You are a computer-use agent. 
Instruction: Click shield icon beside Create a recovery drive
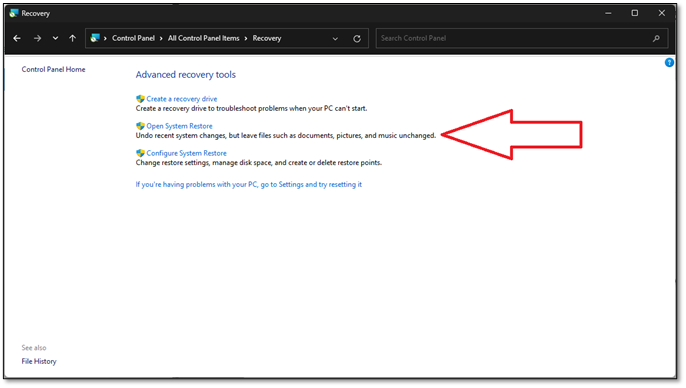[x=140, y=99]
